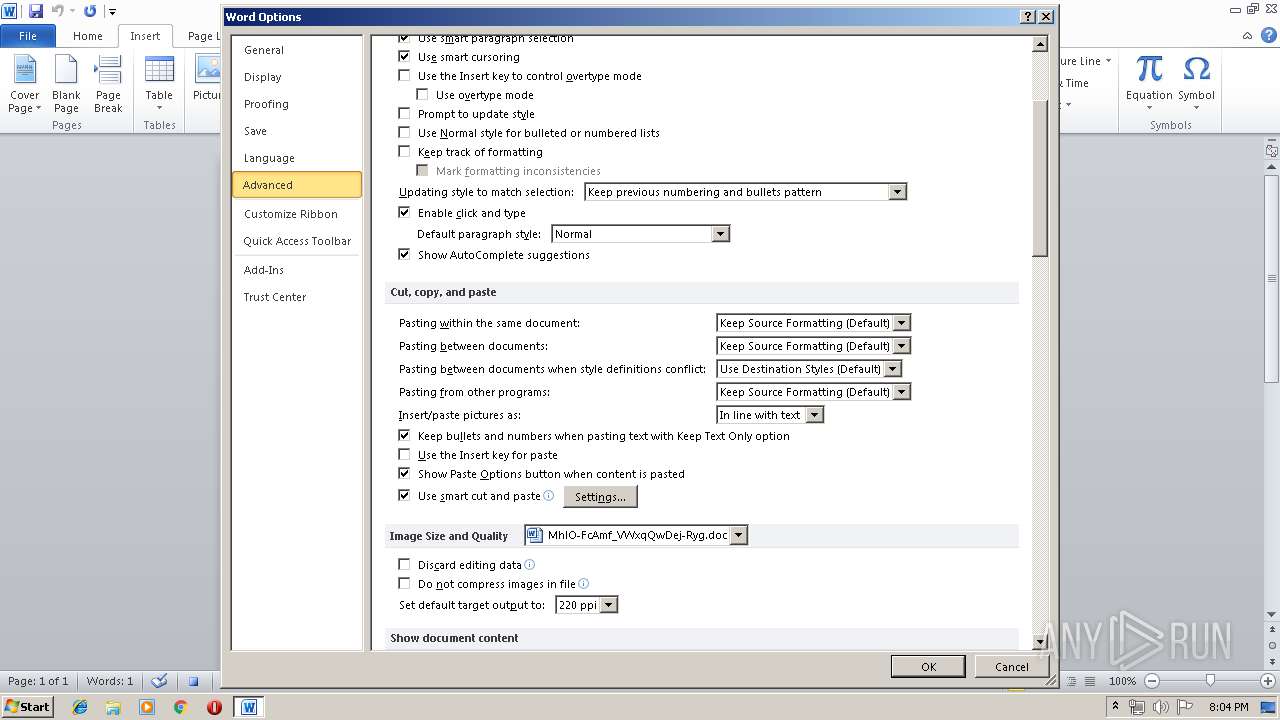Click the volume icon in system tray
The height and width of the screenshot is (720, 1280).
click(x=1161, y=707)
